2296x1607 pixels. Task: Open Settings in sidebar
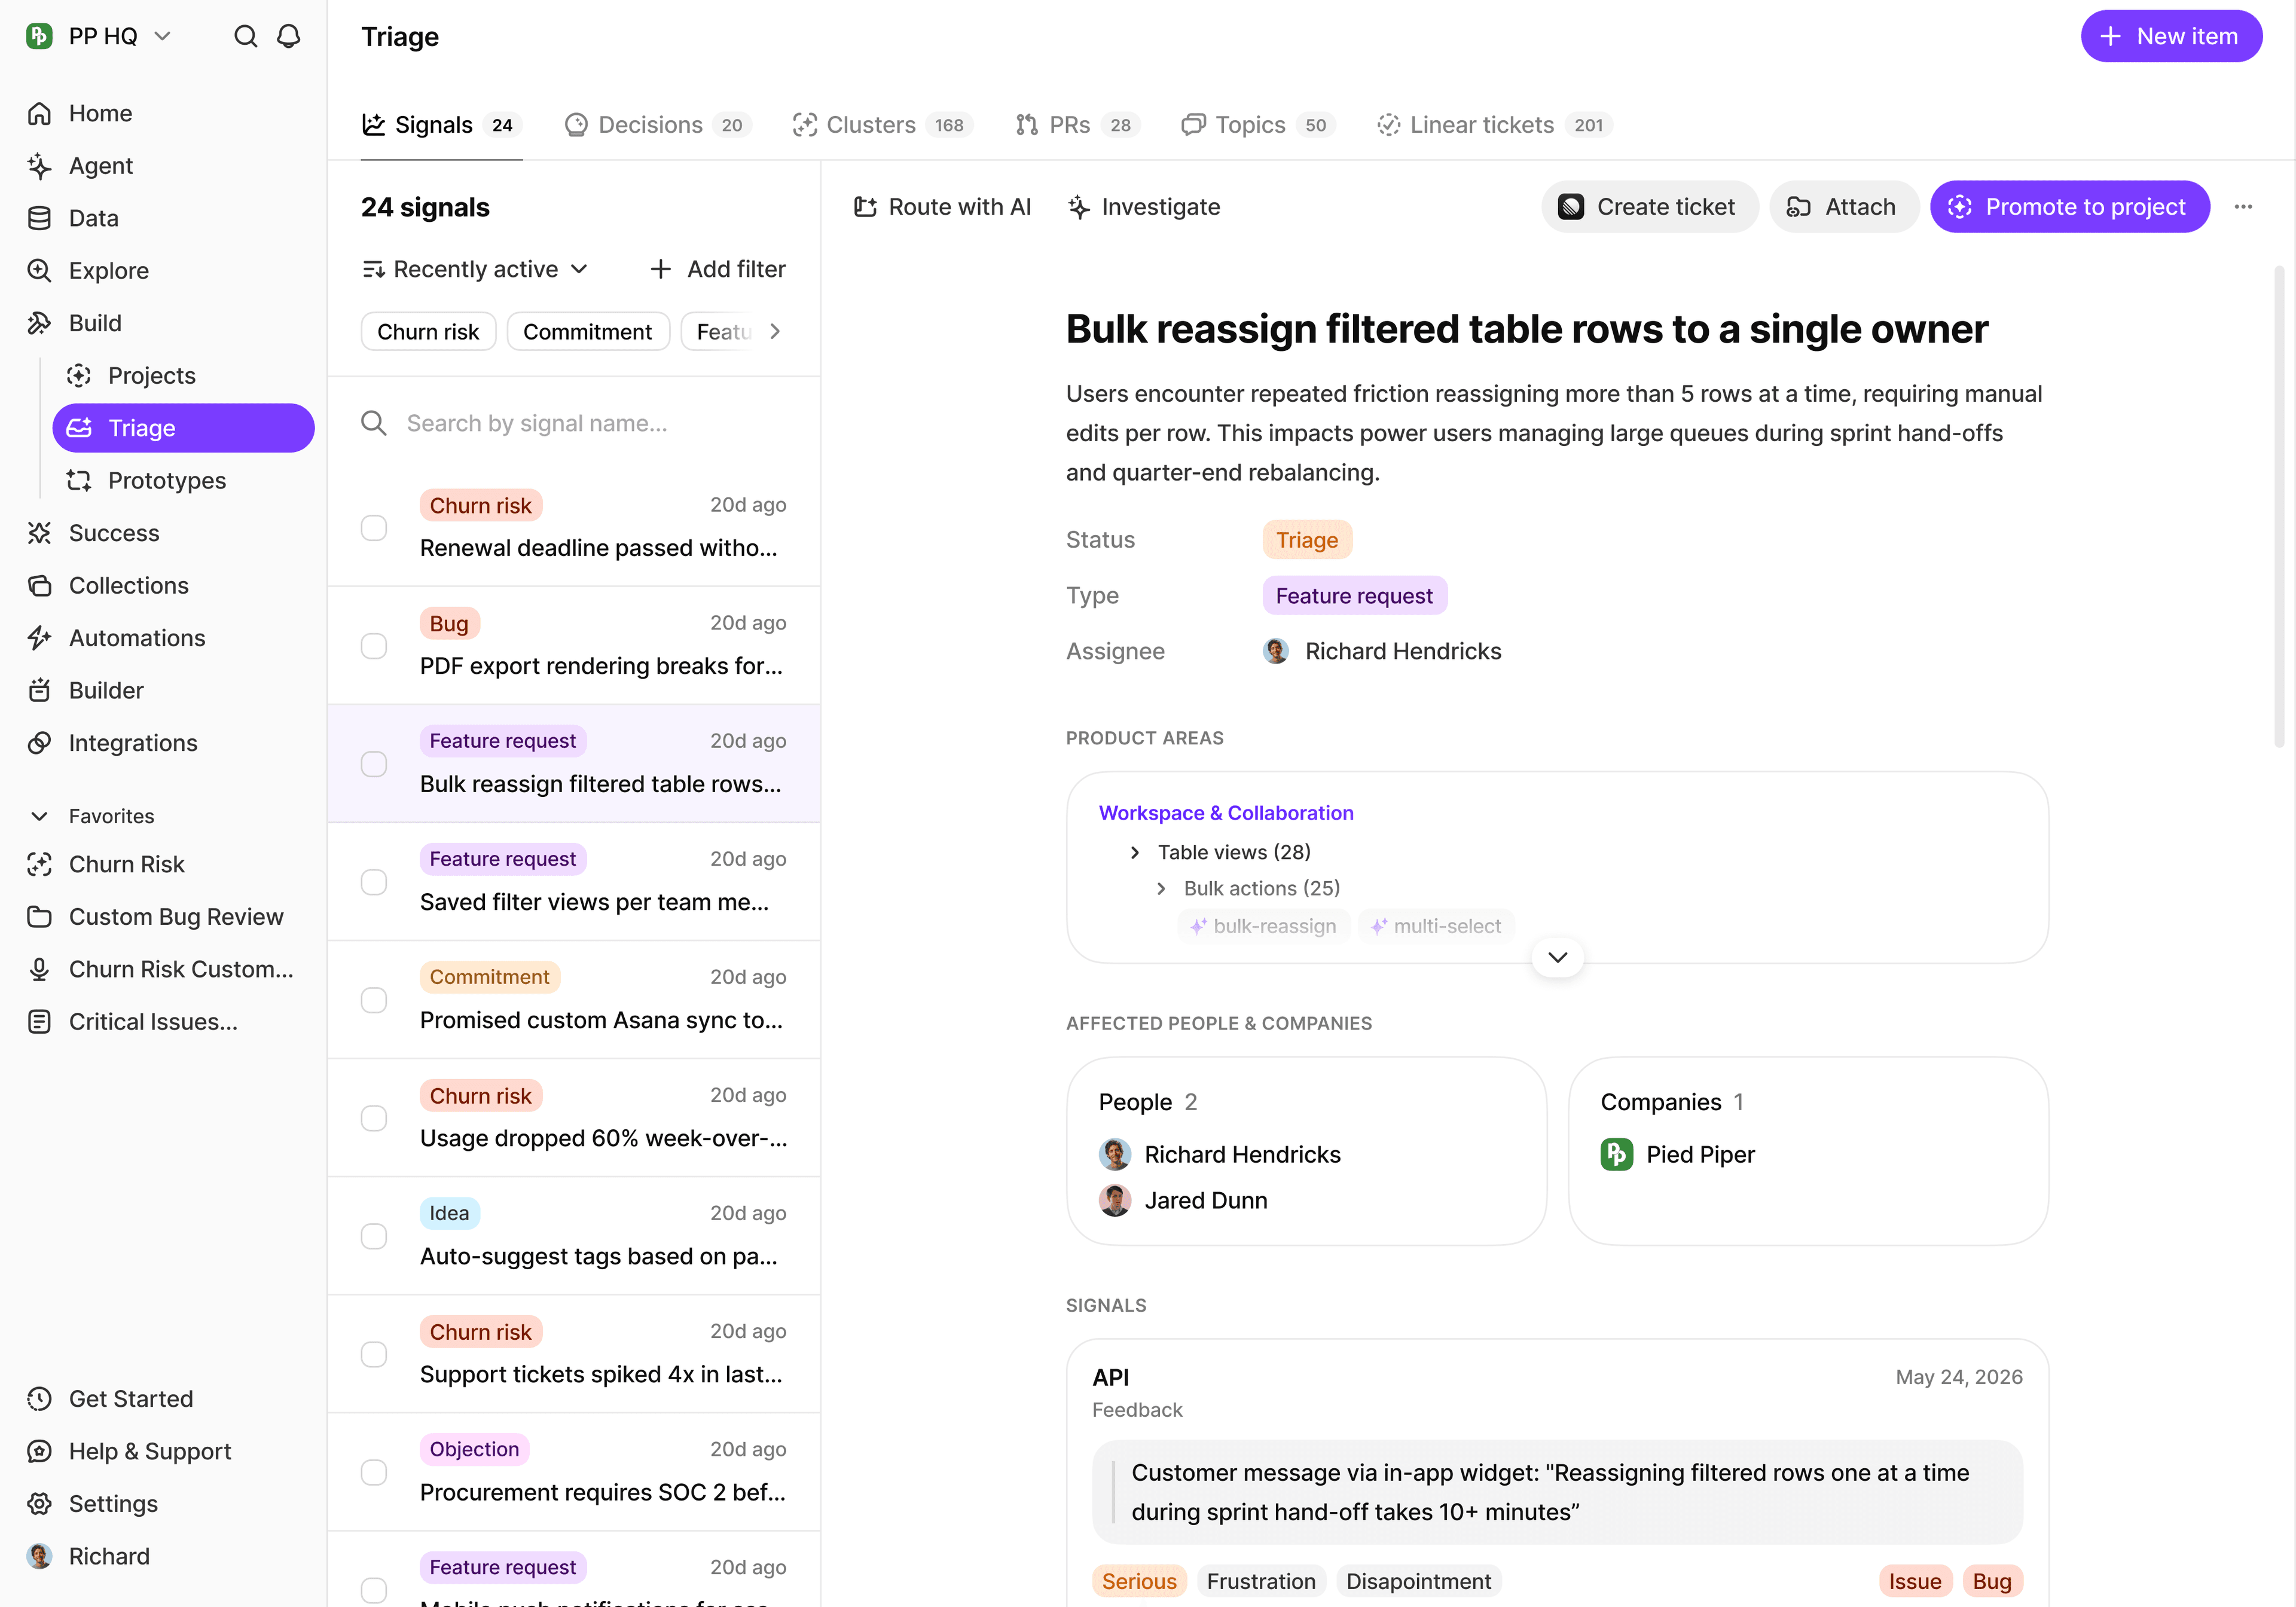tap(112, 1504)
